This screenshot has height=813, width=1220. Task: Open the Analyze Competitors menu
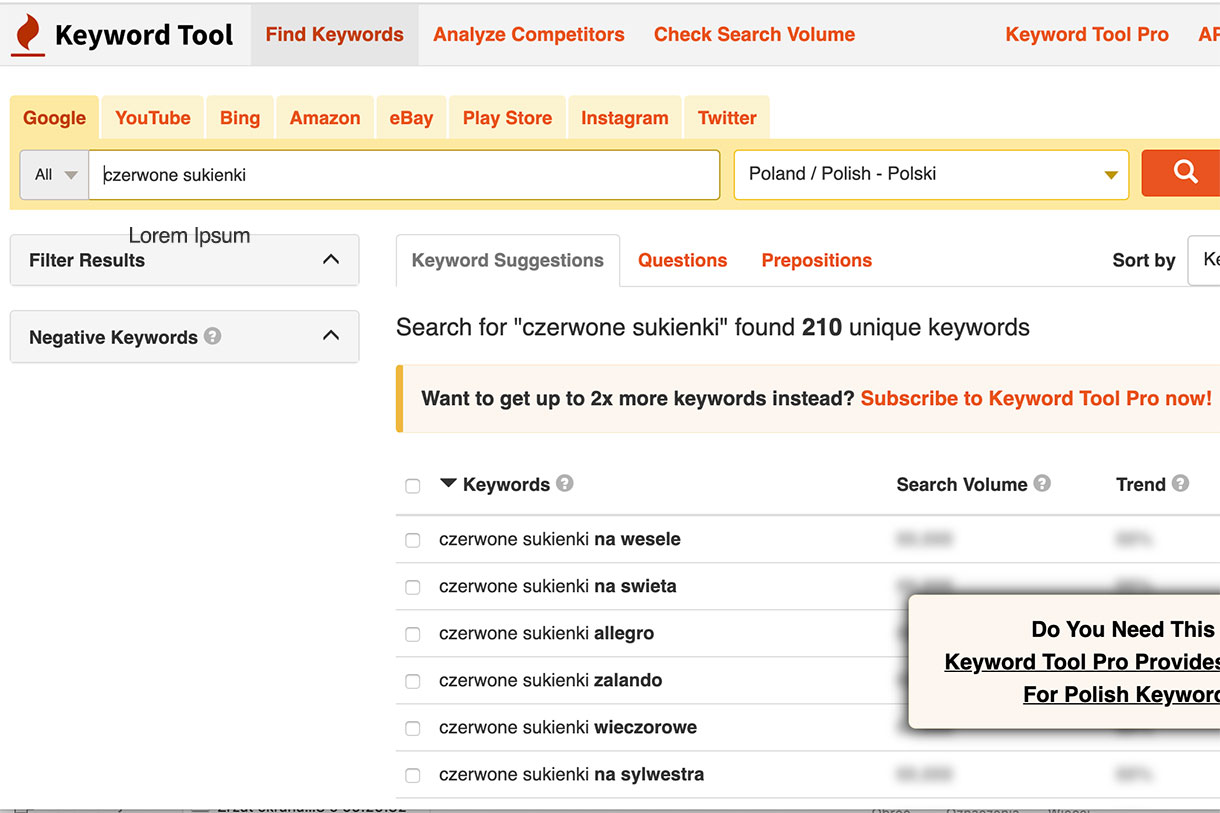pos(528,34)
